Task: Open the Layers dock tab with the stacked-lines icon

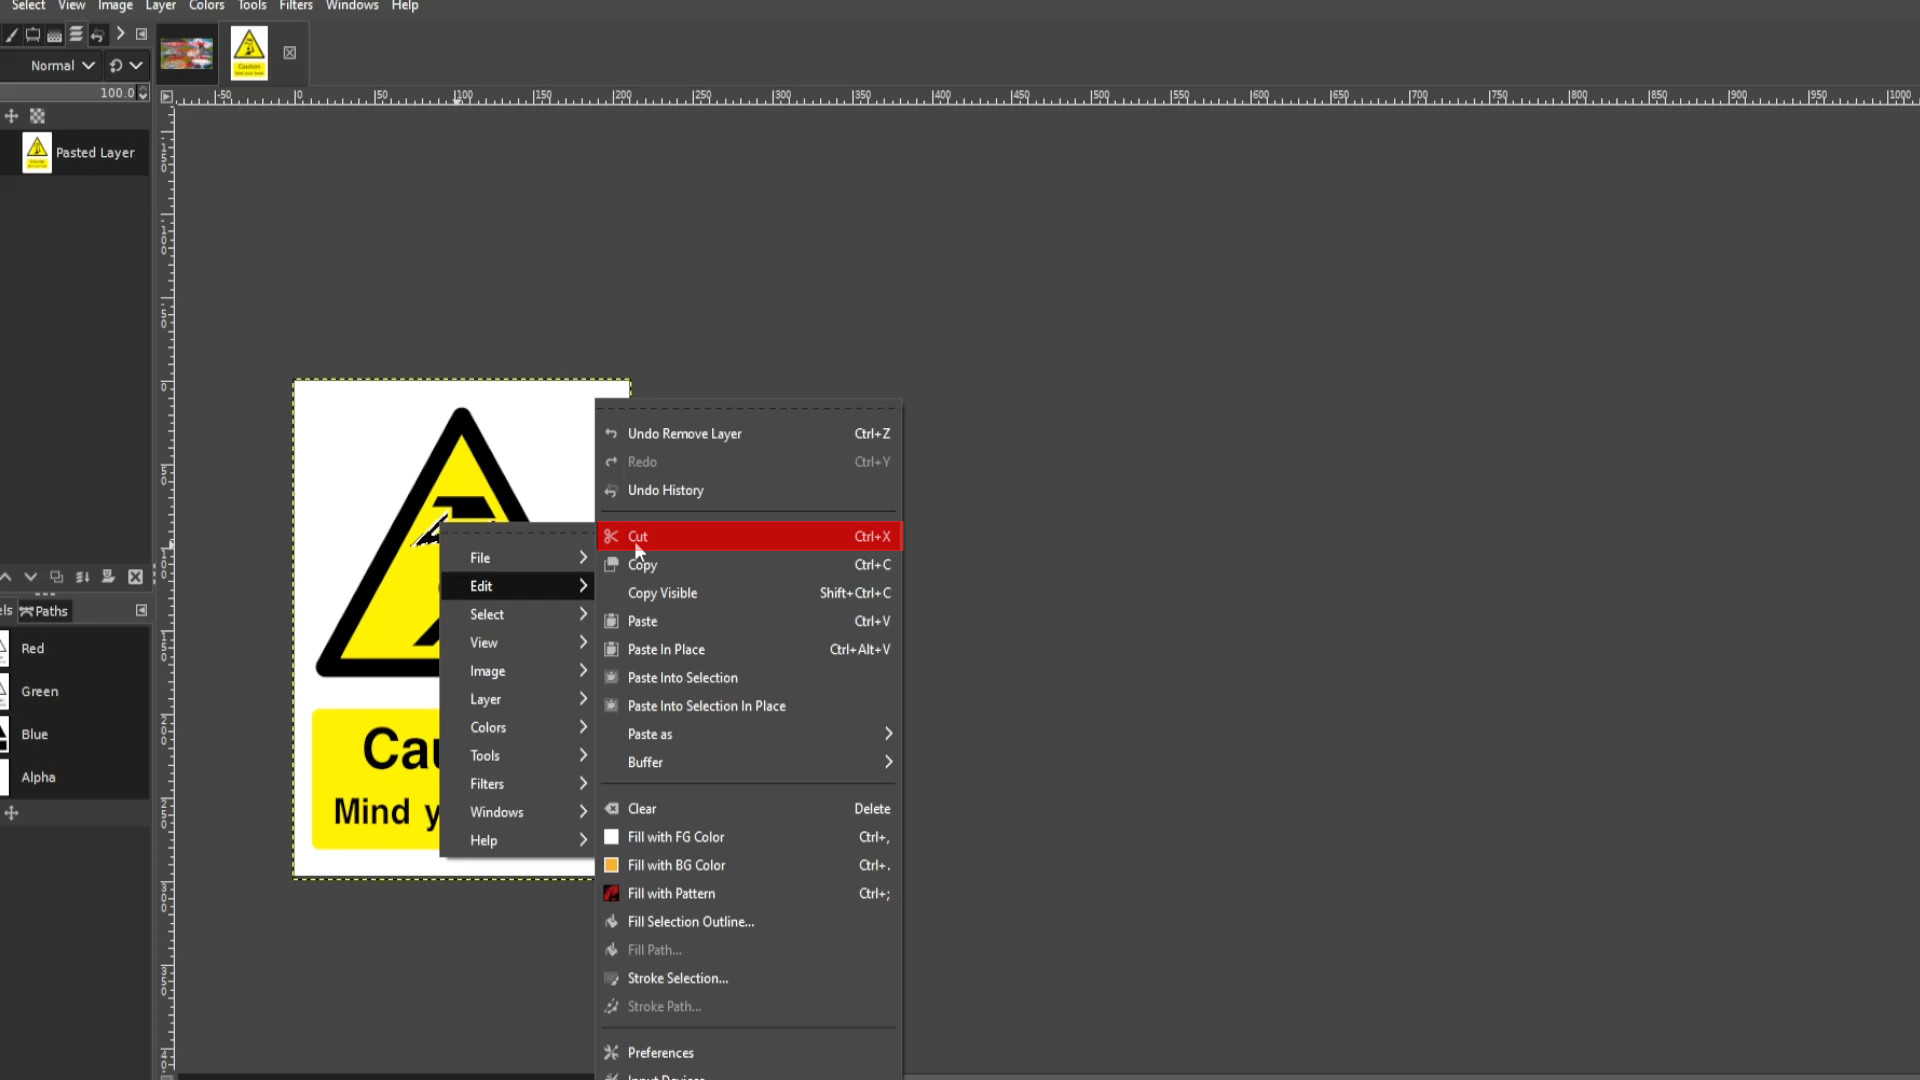Action: 76,34
